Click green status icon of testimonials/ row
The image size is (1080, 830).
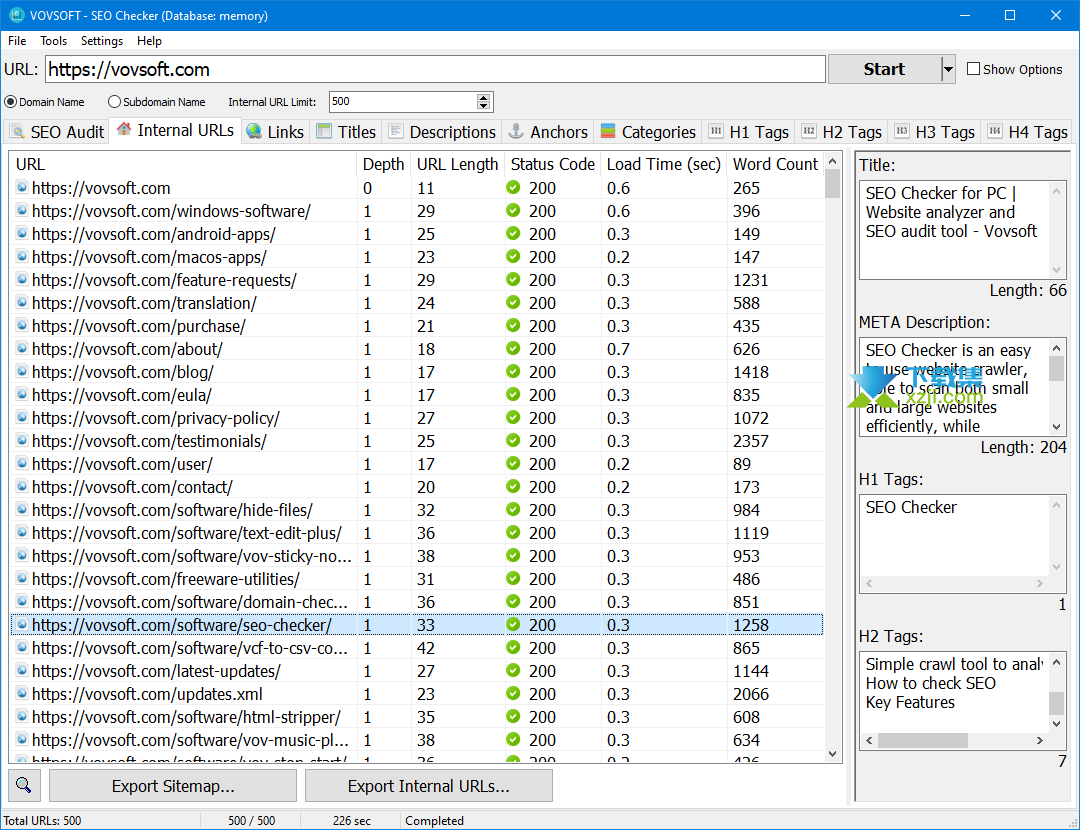coord(513,440)
